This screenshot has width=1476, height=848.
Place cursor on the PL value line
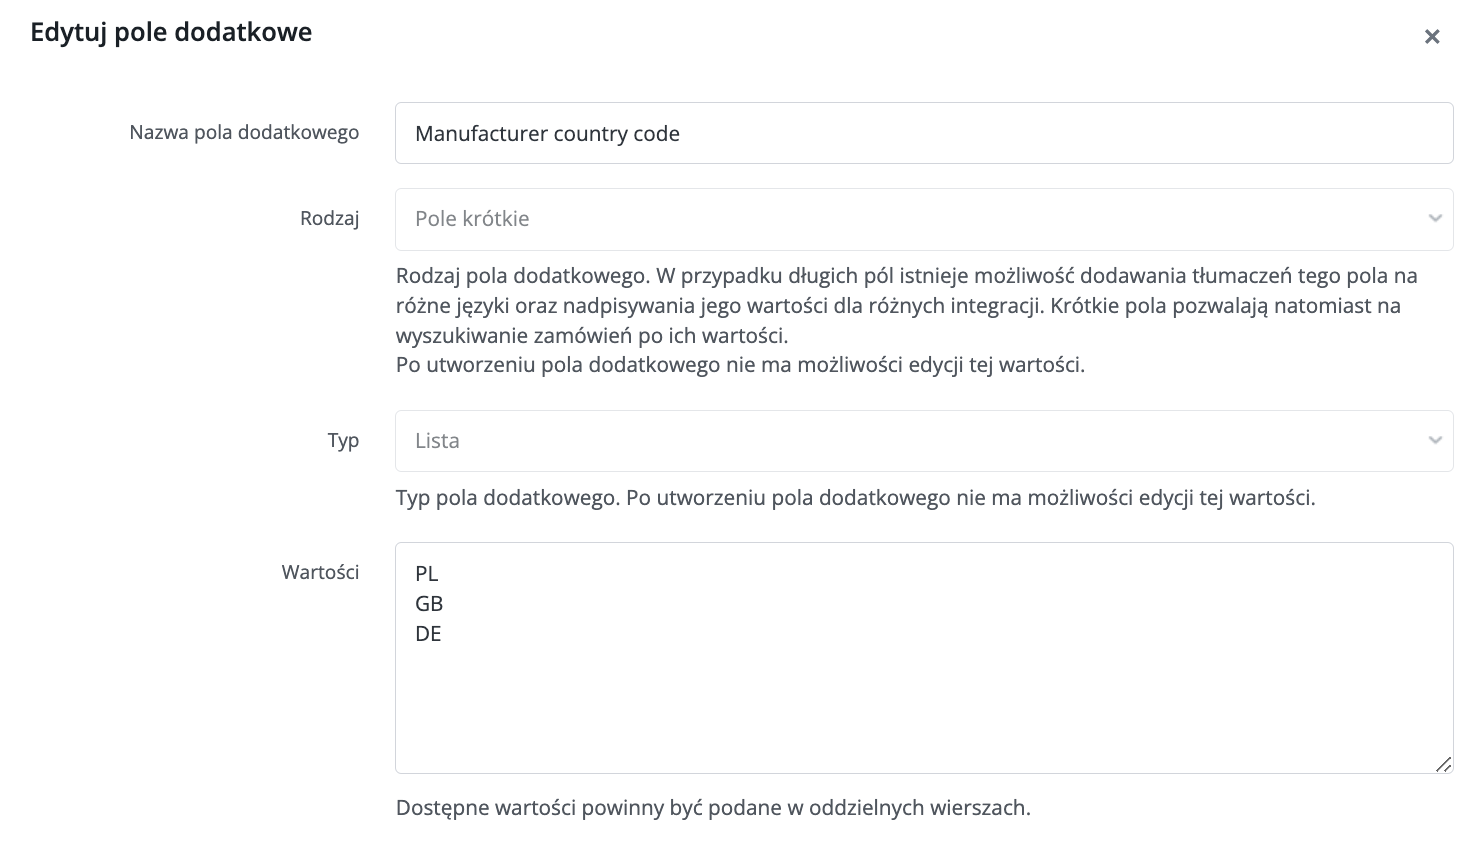coord(427,574)
